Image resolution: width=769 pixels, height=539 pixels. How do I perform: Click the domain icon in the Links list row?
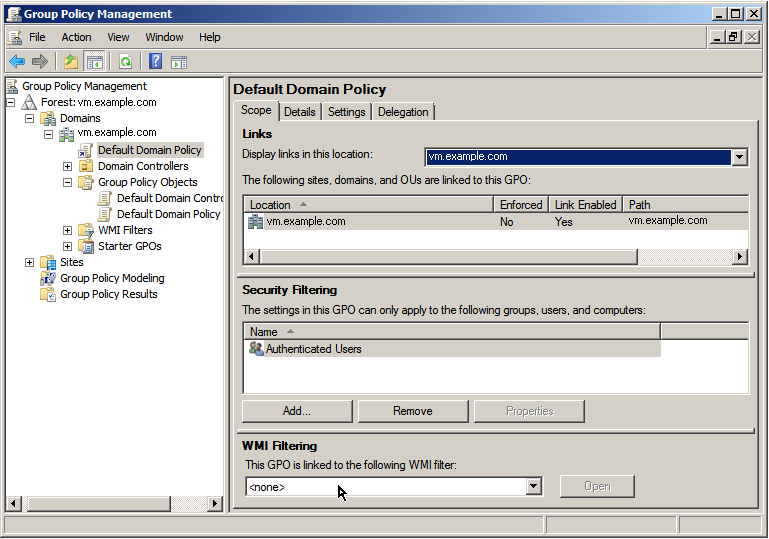tap(256, 222)
